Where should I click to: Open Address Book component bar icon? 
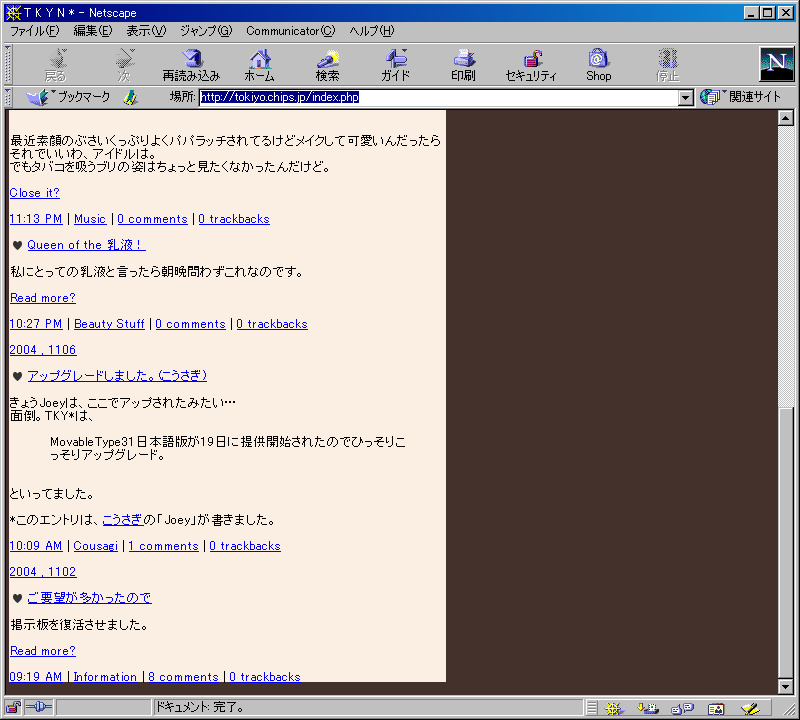point(716,708)
